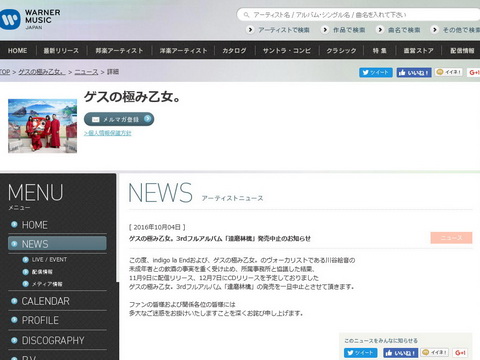
Task: Click top mixi イイネ! button
Action: pos(449,72)
